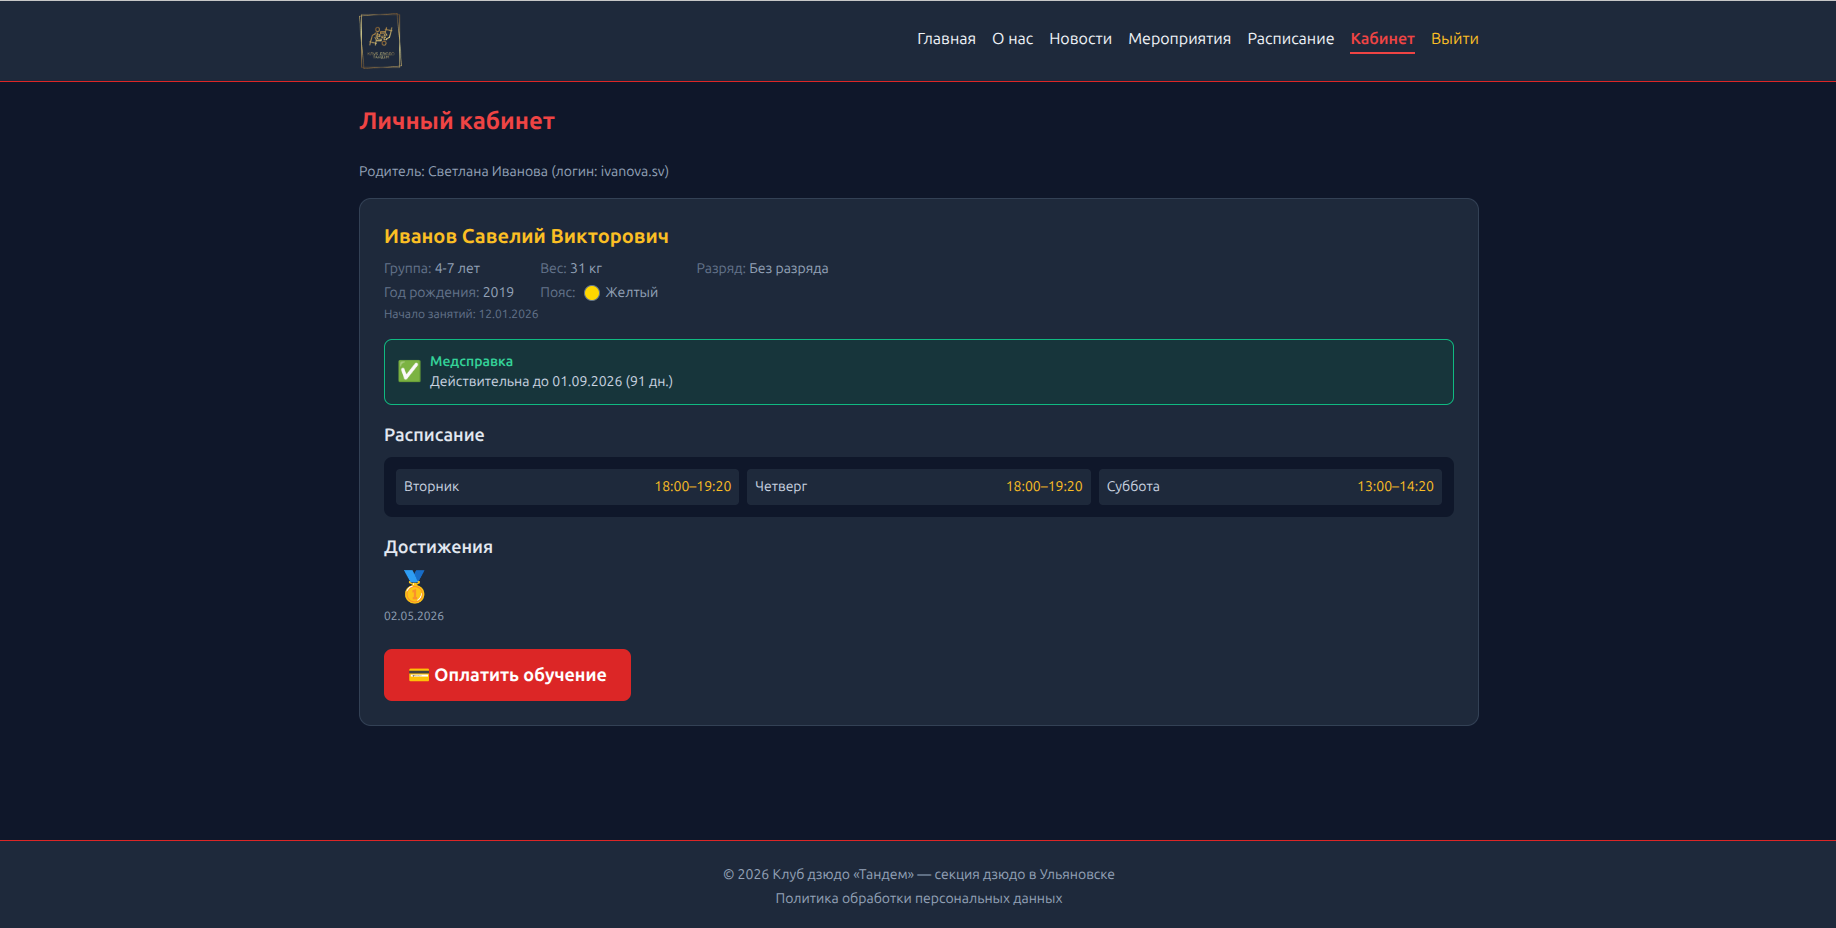The width and height of the screenshot is (1836, 928).
Task: Click the Расписание section heading
Action: click(x=434, y=435)
